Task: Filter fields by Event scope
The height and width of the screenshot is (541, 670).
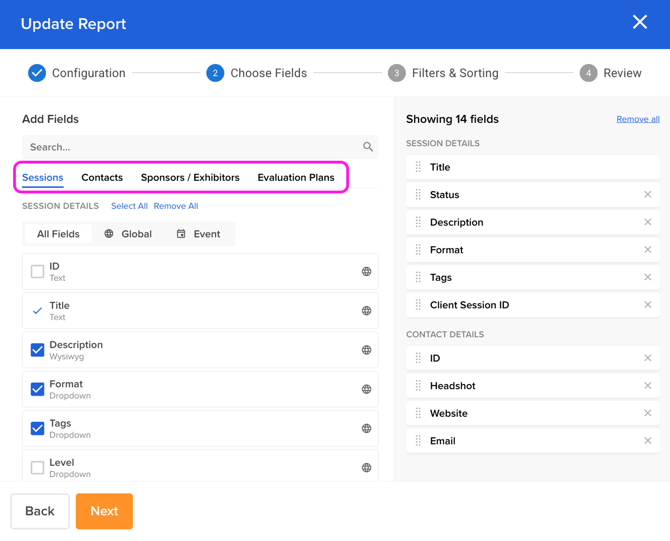Action: (198, 234)
